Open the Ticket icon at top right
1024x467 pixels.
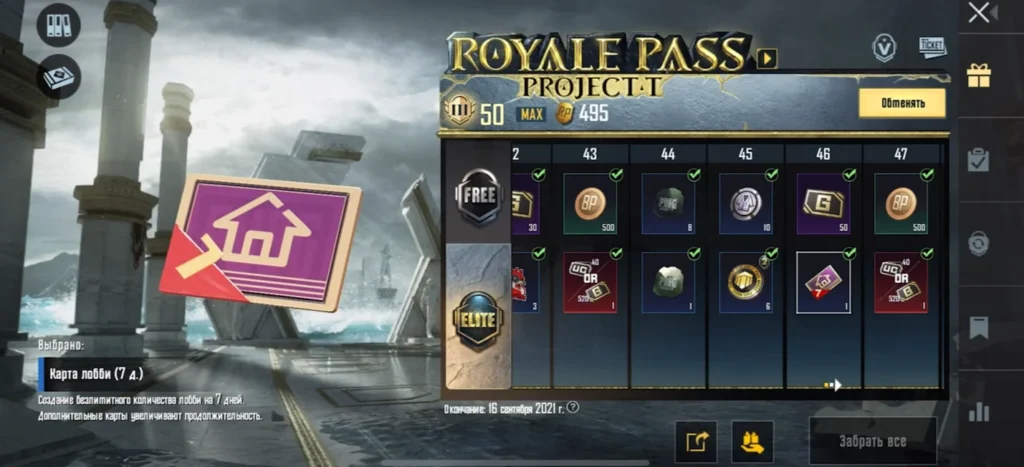[932, 47]
